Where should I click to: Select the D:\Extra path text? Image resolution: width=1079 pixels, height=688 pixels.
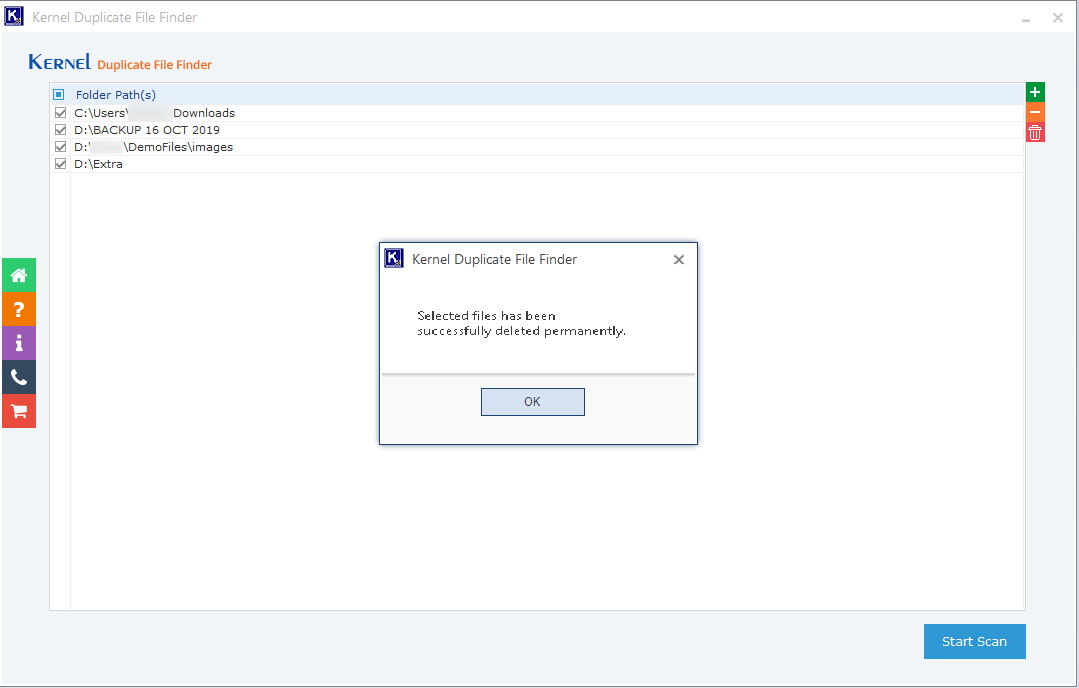[98, 164]
